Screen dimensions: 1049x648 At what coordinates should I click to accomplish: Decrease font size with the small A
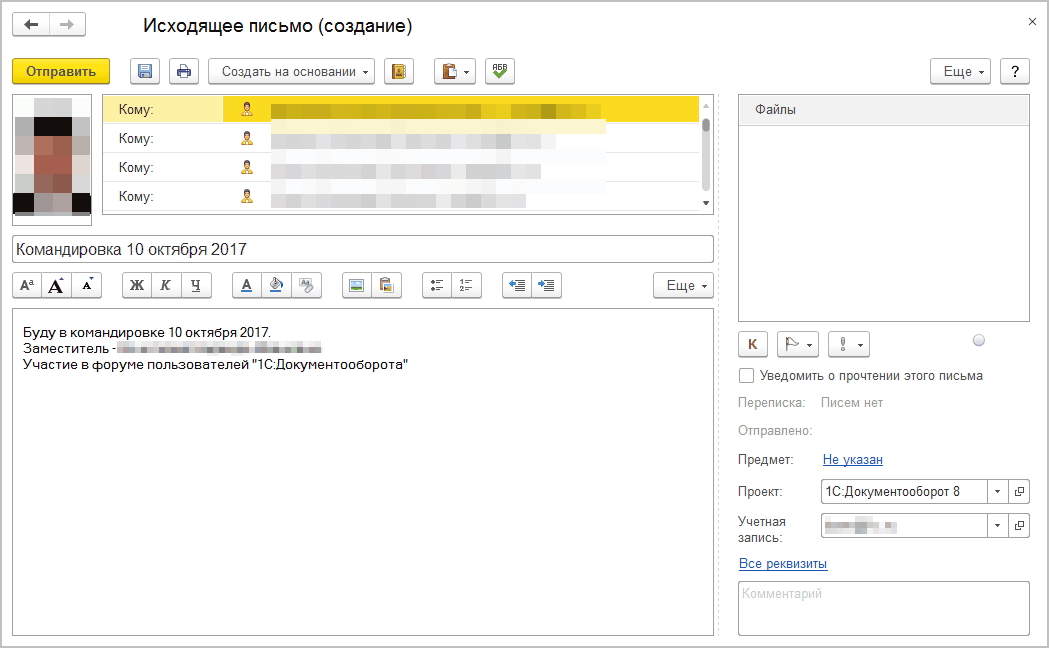point(87,286)
